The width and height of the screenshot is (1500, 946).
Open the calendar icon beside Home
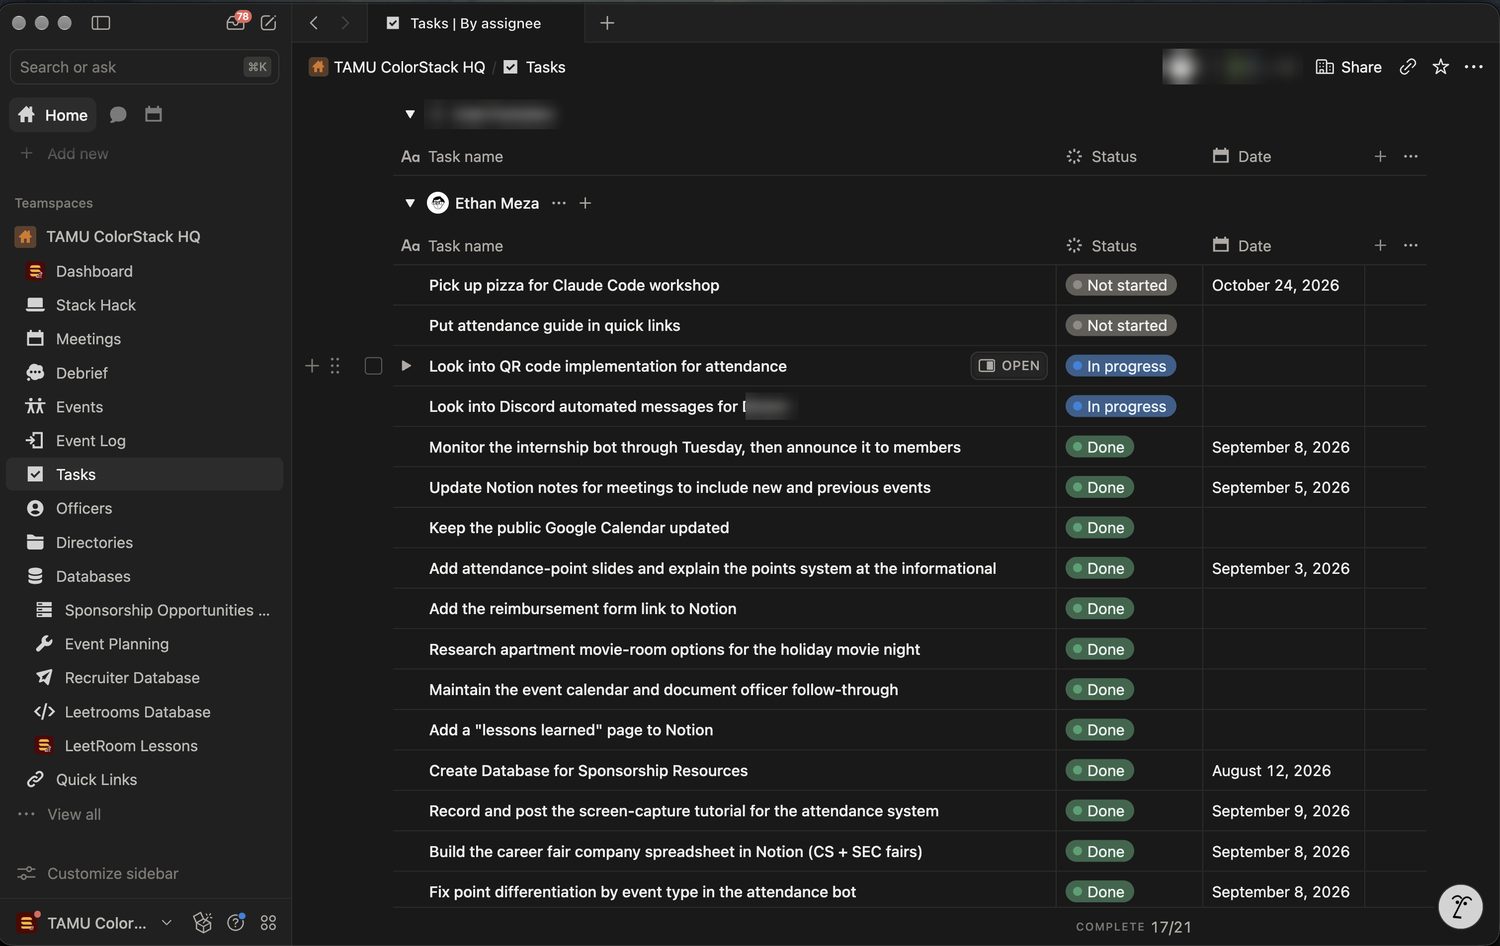point(153,114)
